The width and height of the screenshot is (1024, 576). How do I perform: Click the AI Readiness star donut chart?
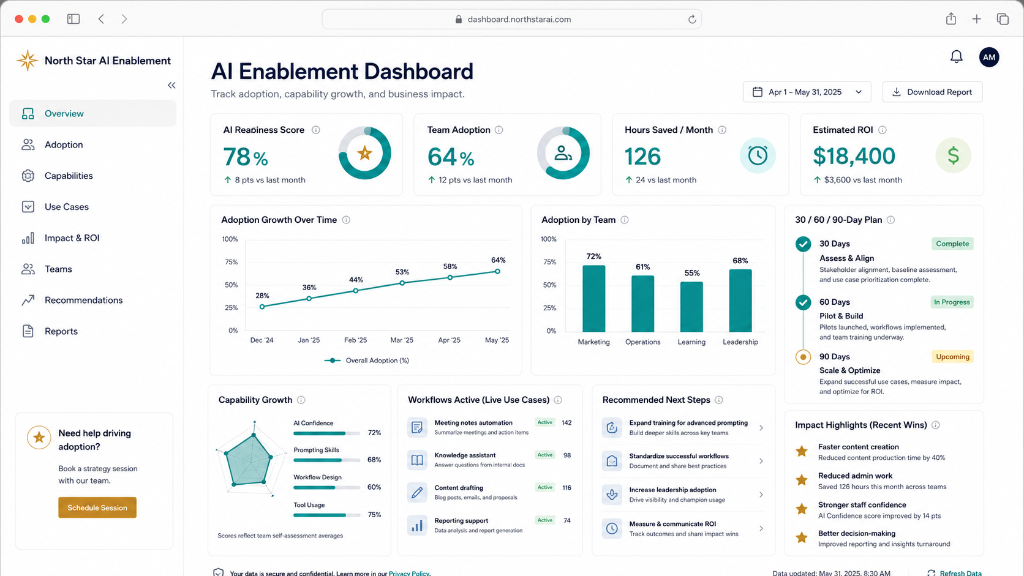tap(364, 153)
